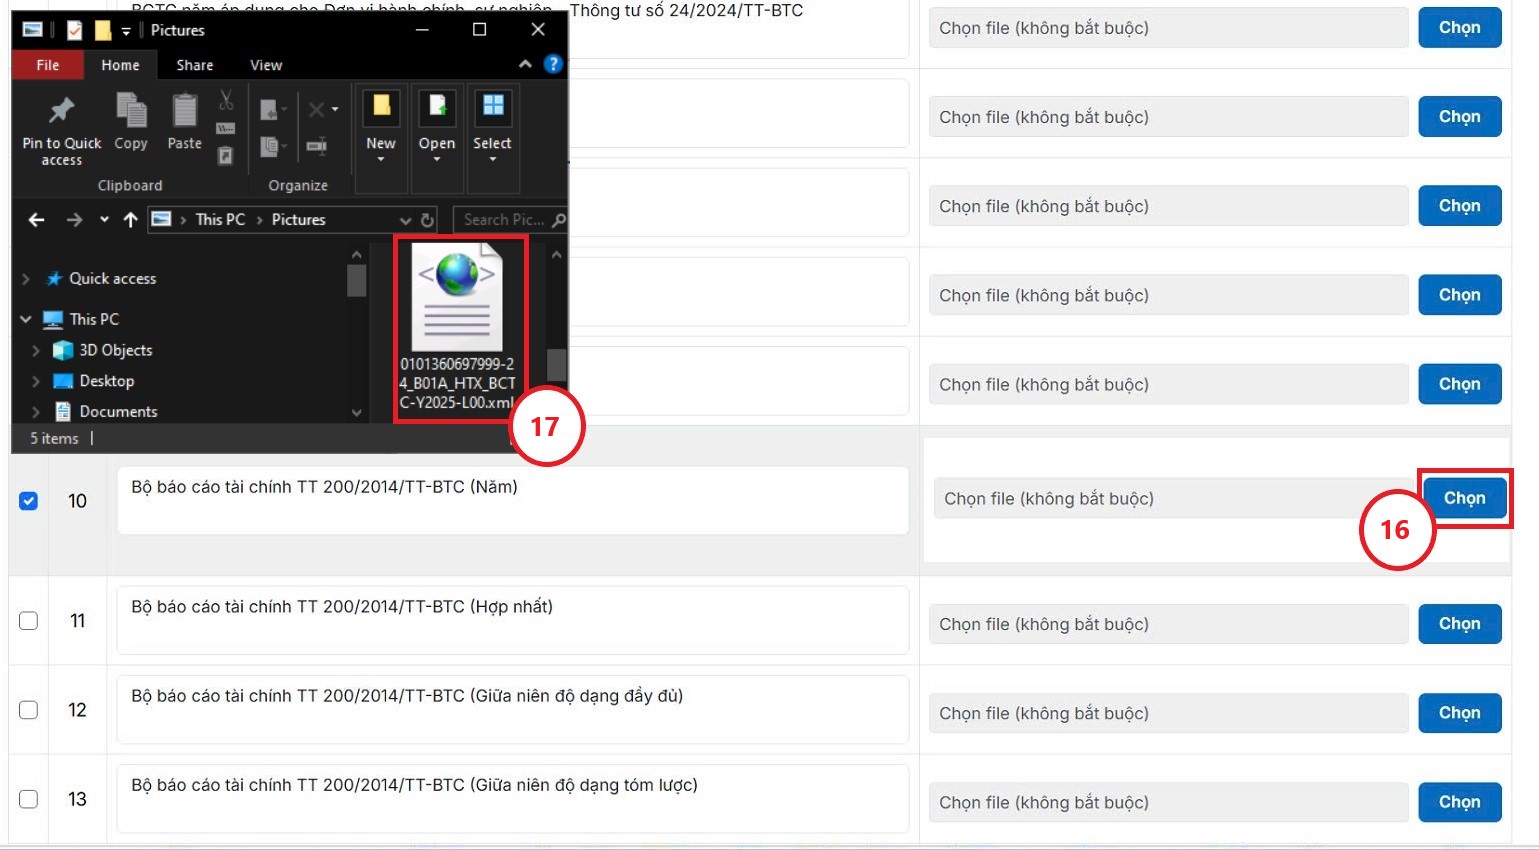Open the File menu tab
The height and width of the screenshot is (850, 1539).
[47, 65]
